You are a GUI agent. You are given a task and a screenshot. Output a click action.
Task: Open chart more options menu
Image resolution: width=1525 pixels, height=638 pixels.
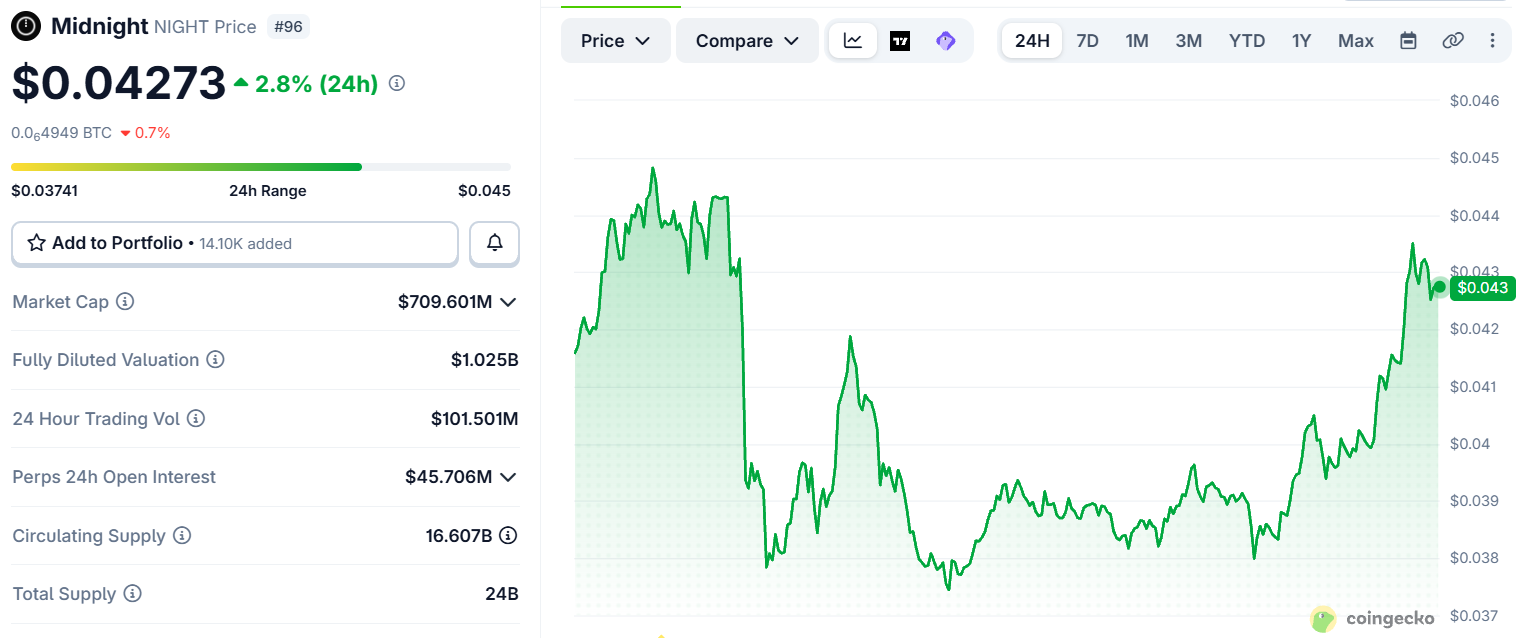click(1493, 41)
